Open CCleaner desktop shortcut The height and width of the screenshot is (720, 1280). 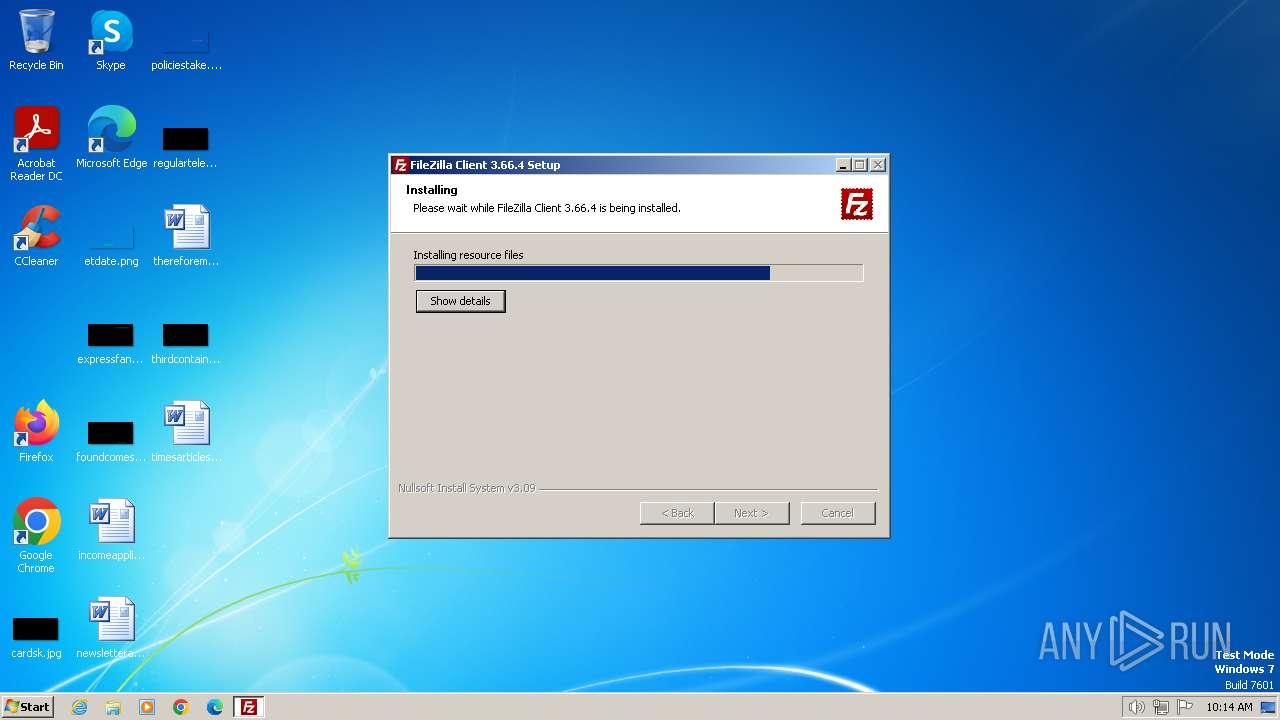pyautogui.click(x=36, y=236)
